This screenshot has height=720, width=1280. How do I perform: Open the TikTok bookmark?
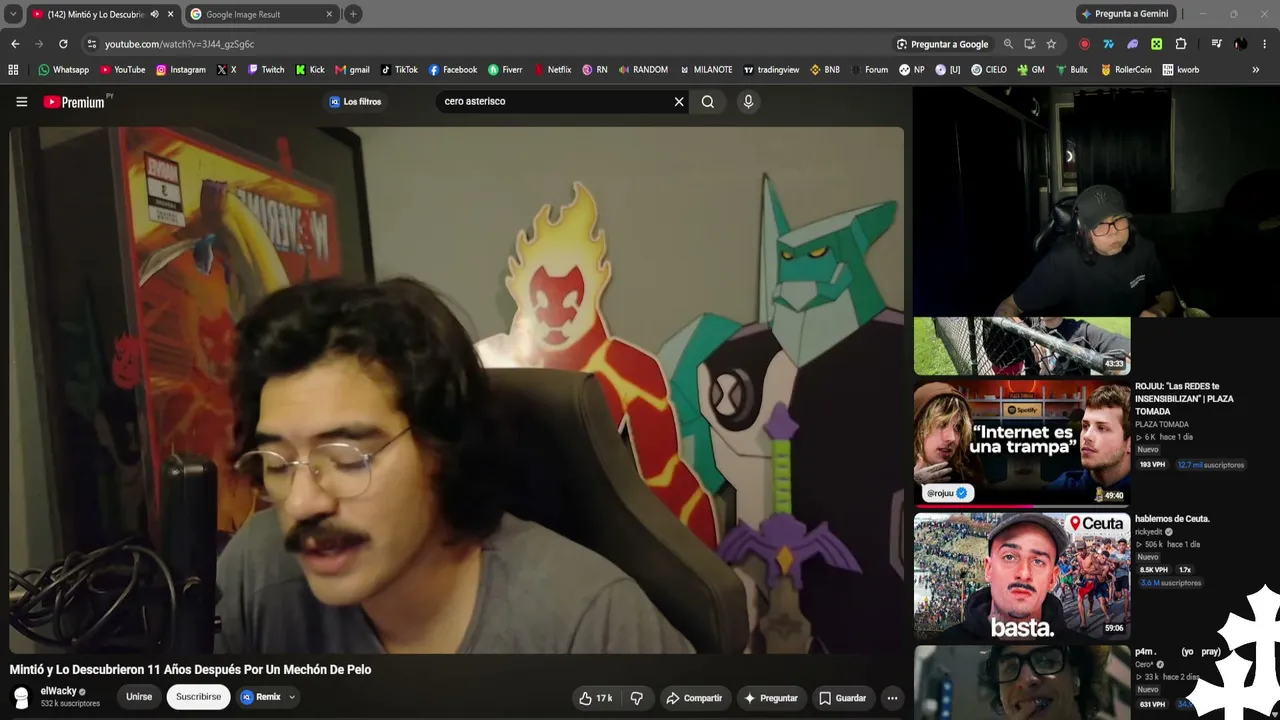coord(399,70)
